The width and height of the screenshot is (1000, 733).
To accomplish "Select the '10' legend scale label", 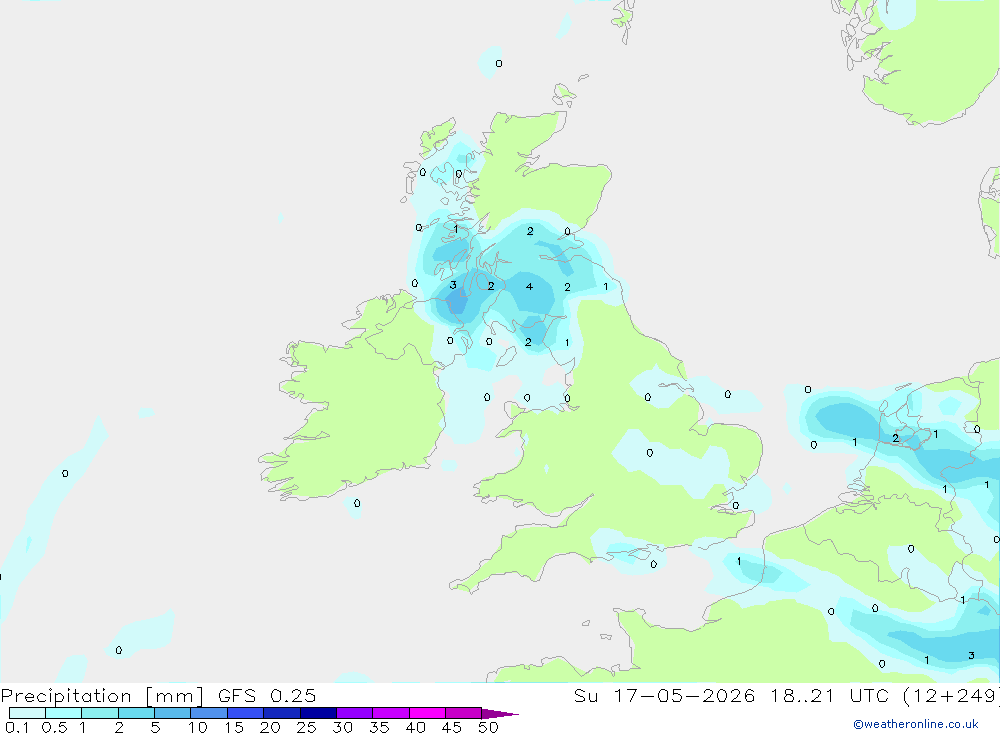I will point(198,727).
